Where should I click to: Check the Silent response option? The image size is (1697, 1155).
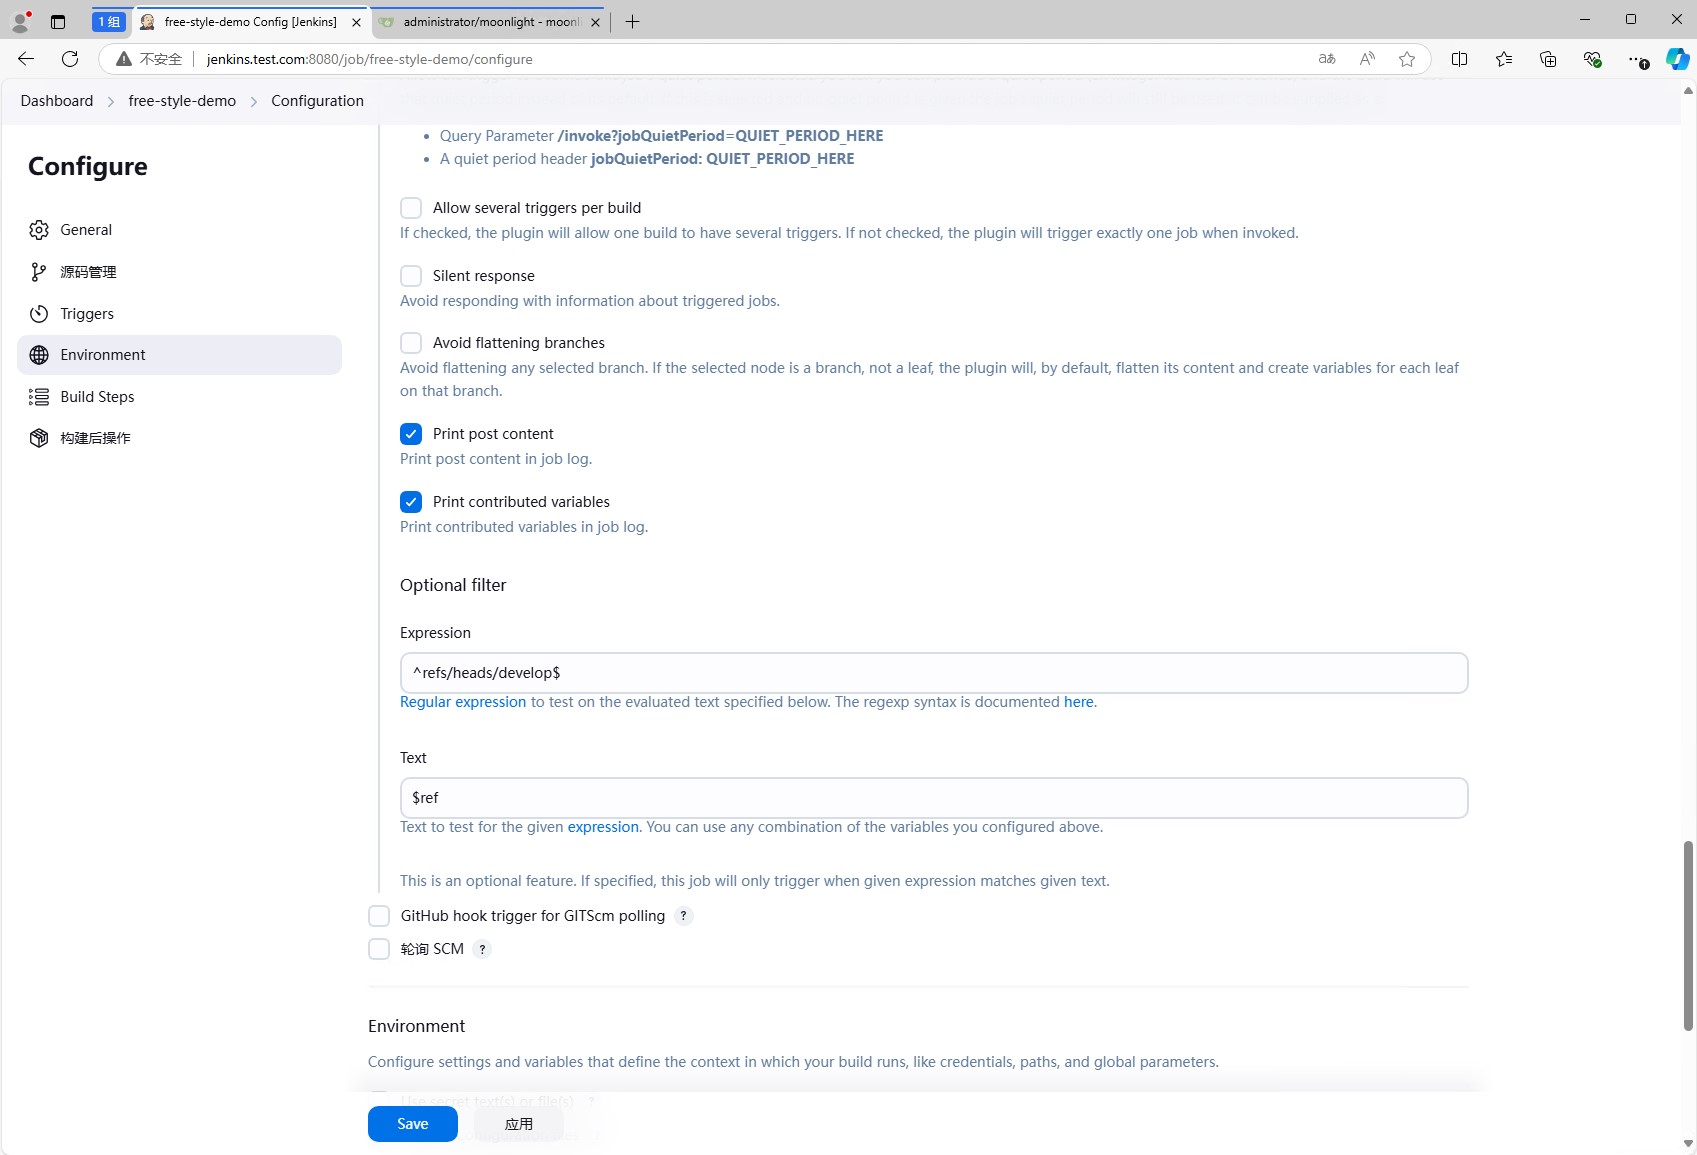coord(411,276)
